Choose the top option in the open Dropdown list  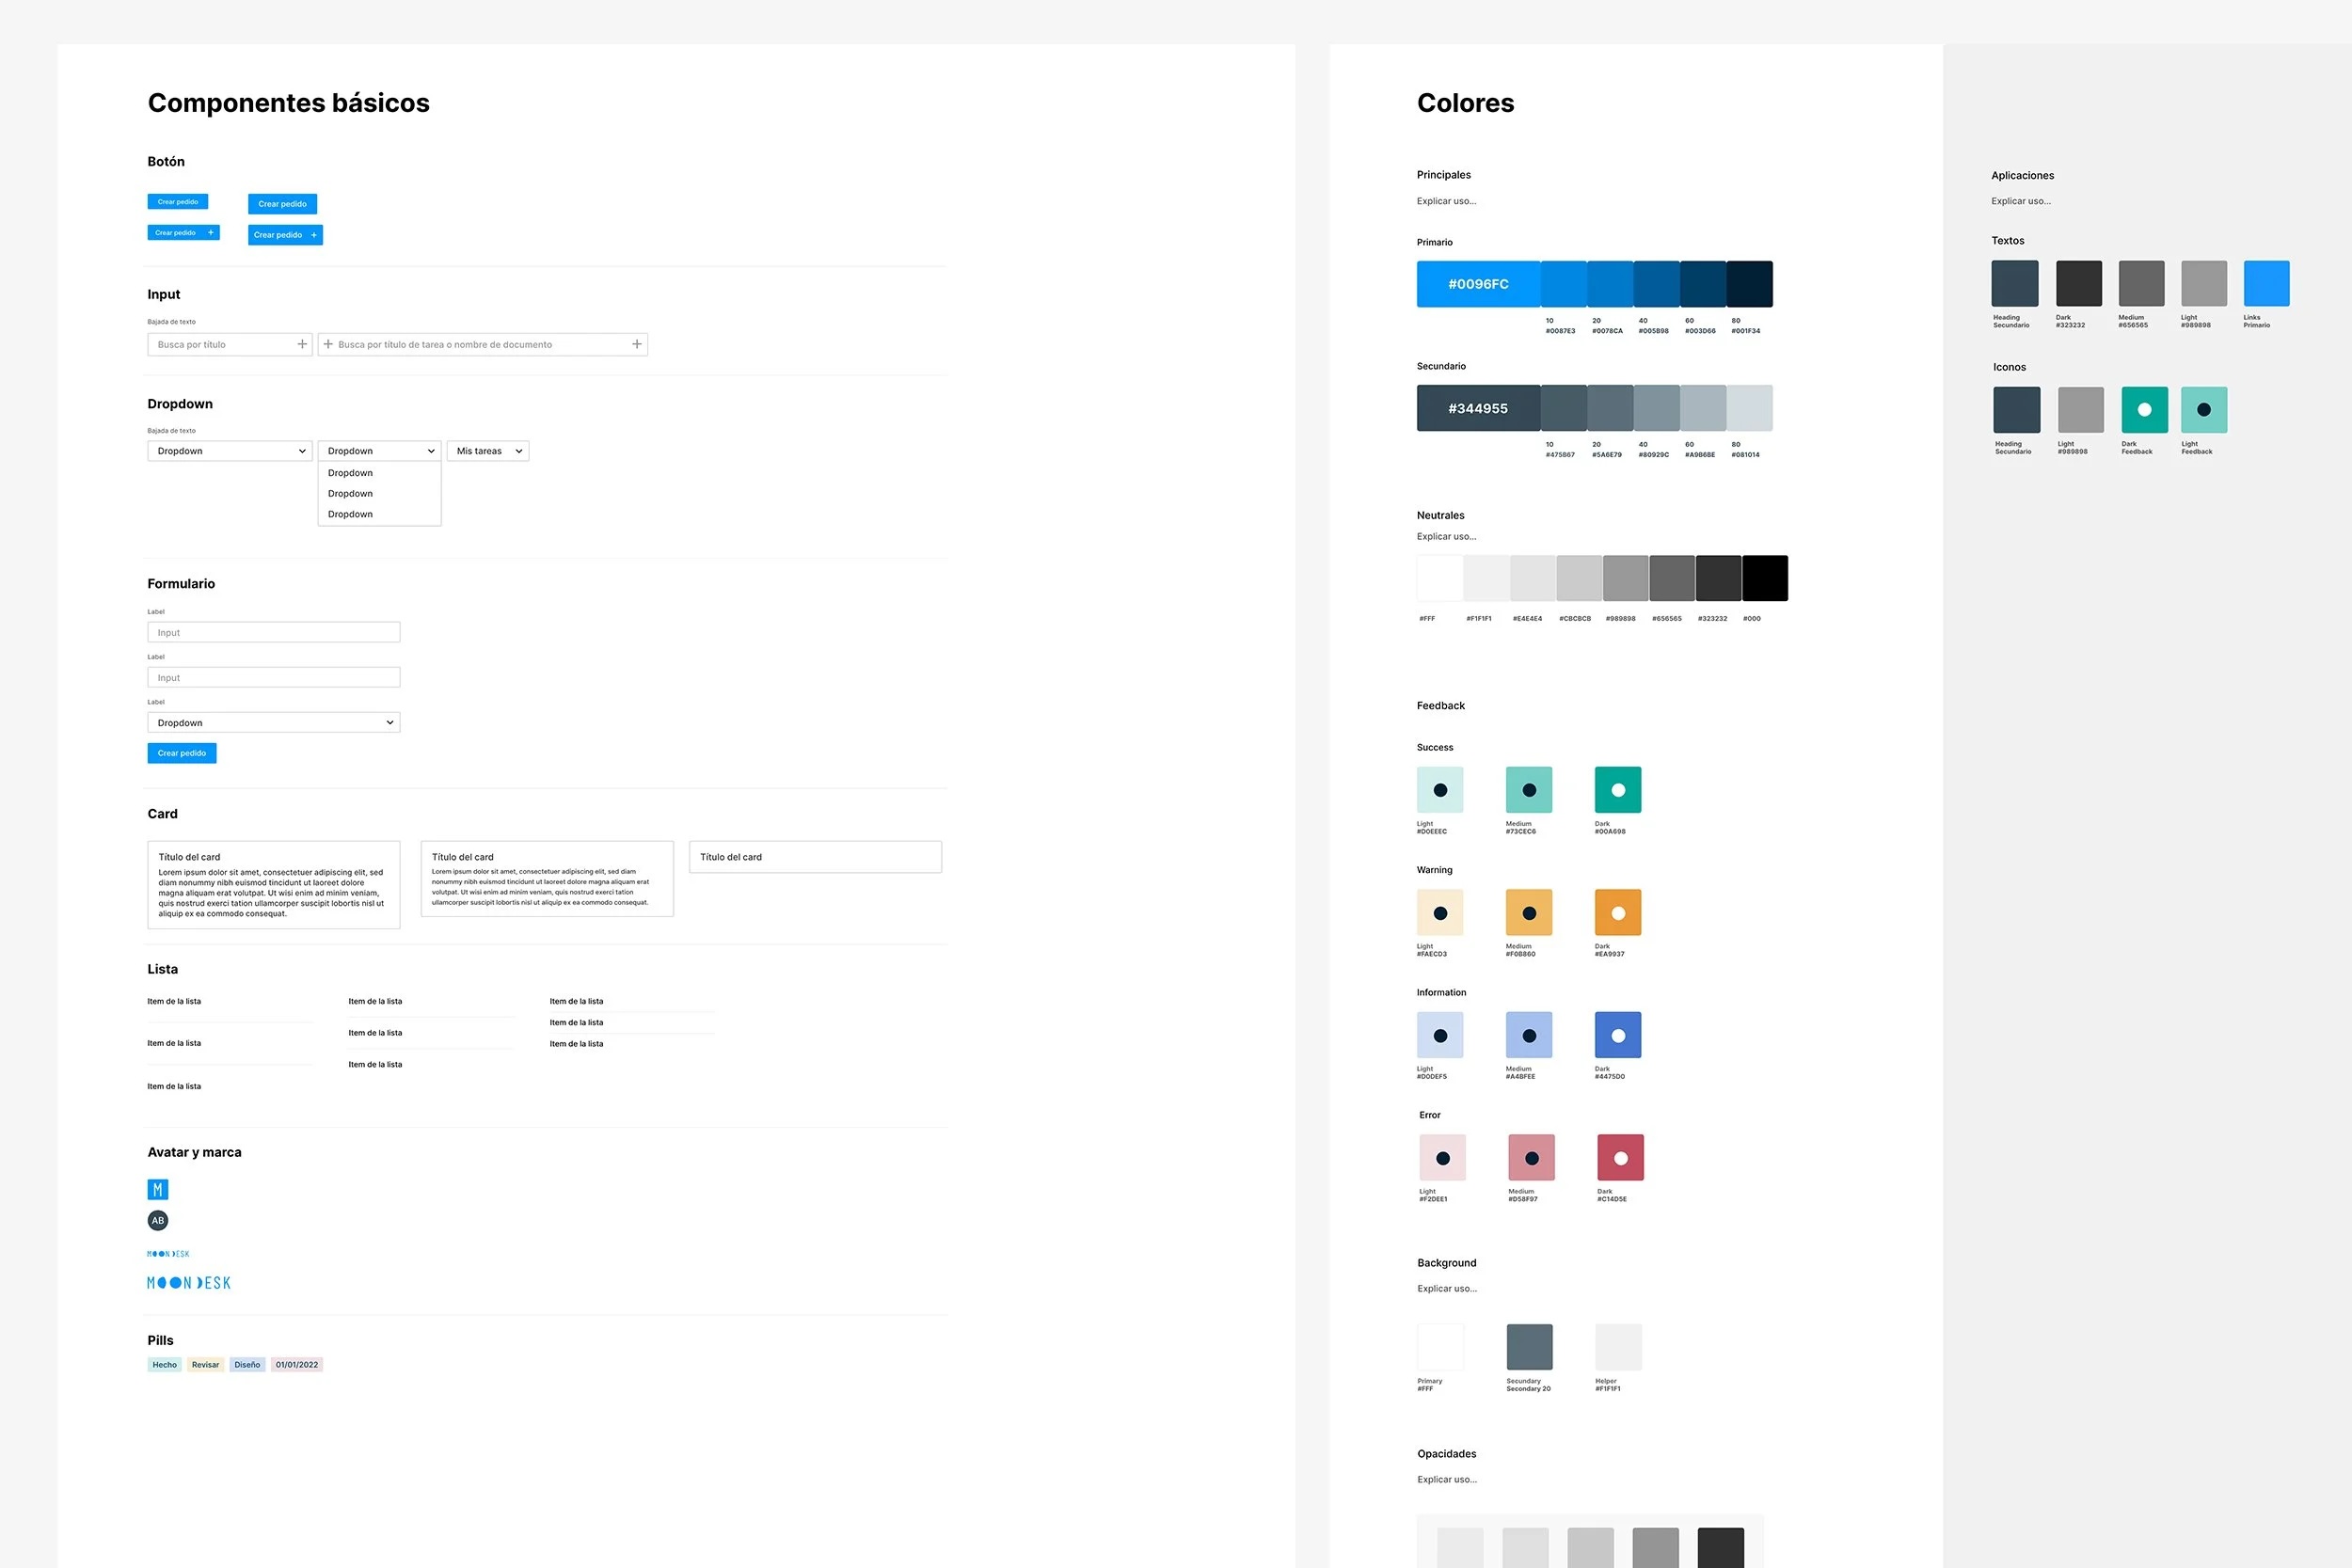[379, 473]
